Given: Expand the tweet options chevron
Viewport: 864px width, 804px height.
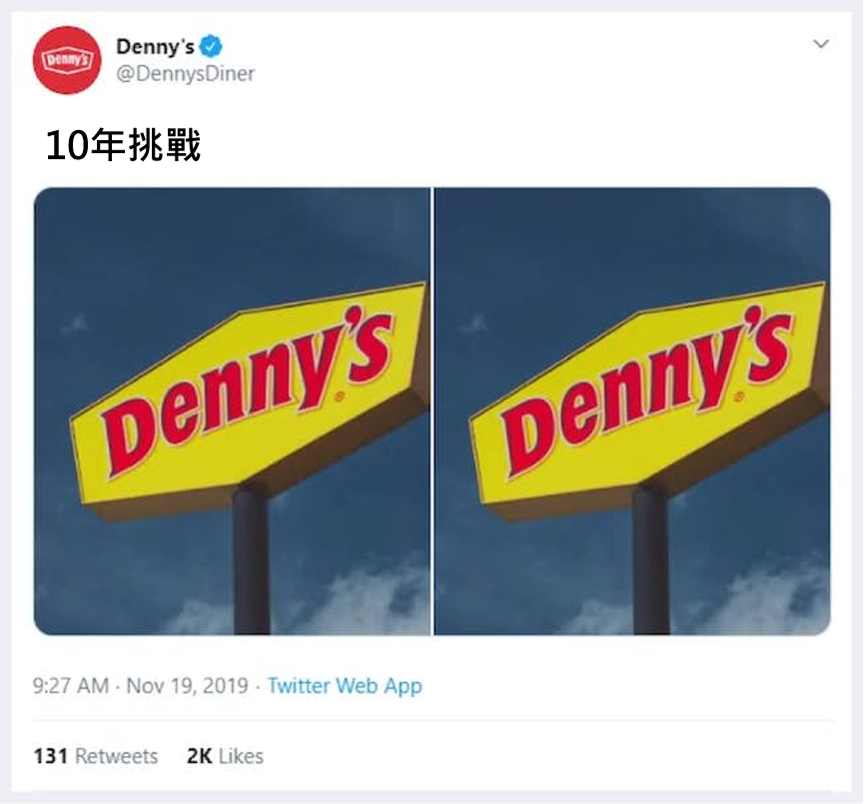Looking at the screenshot, I should [821, 44].
